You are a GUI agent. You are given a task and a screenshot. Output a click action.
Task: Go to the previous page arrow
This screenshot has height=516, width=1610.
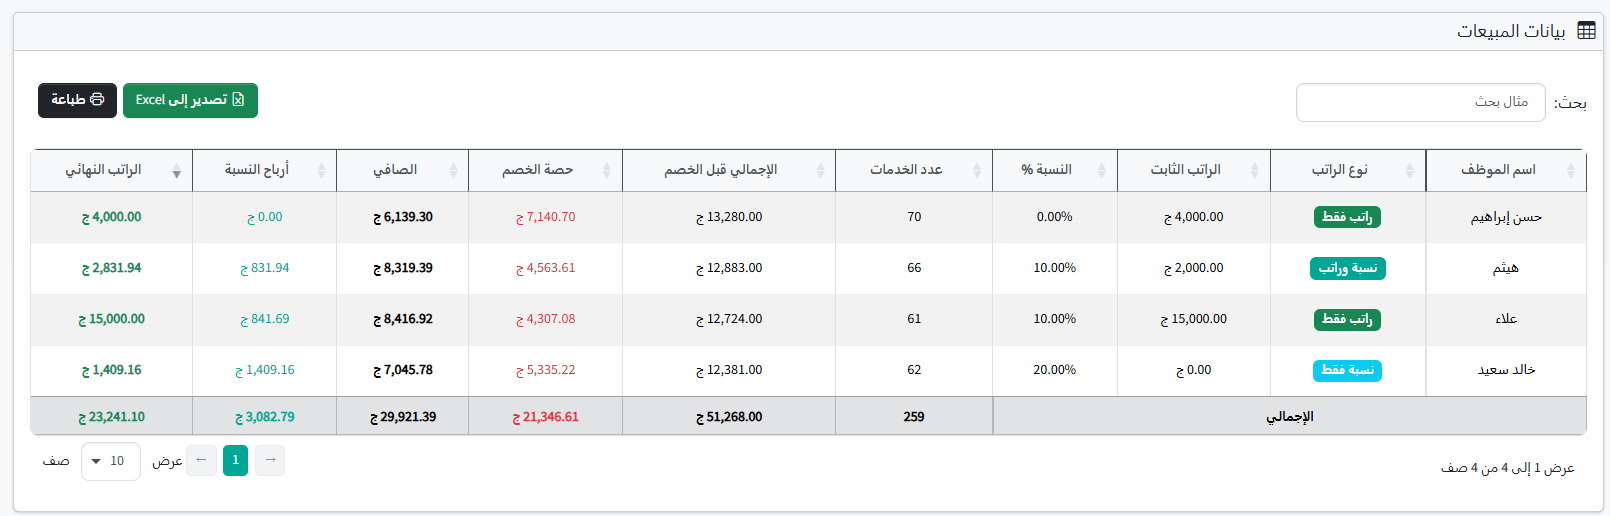[x=270, y=460]
